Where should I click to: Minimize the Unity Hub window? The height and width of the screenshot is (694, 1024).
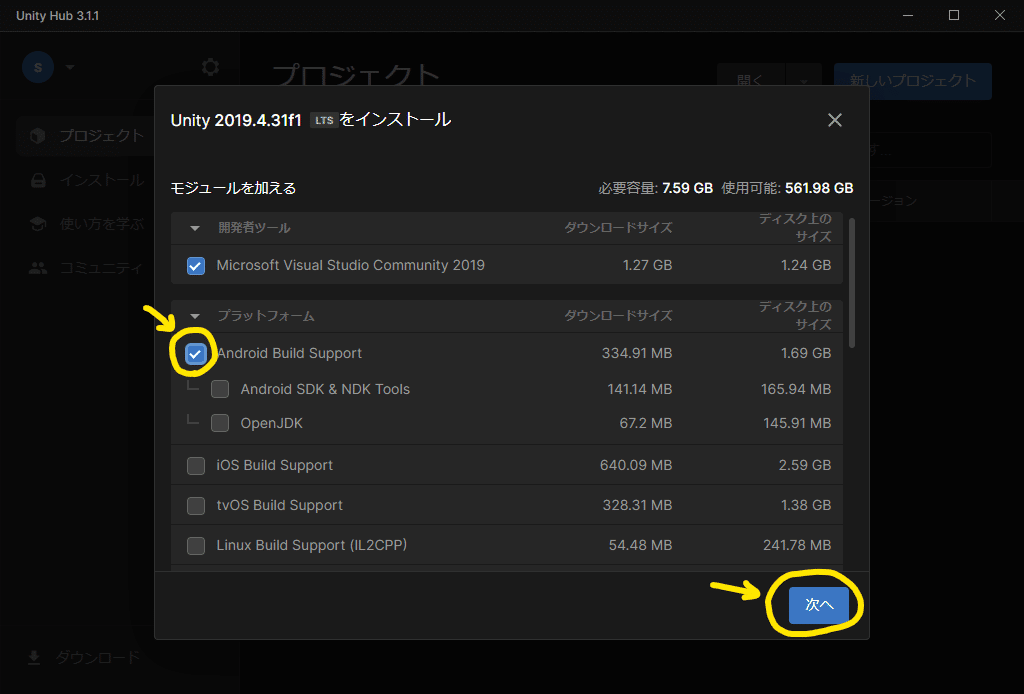coord(908,15)
